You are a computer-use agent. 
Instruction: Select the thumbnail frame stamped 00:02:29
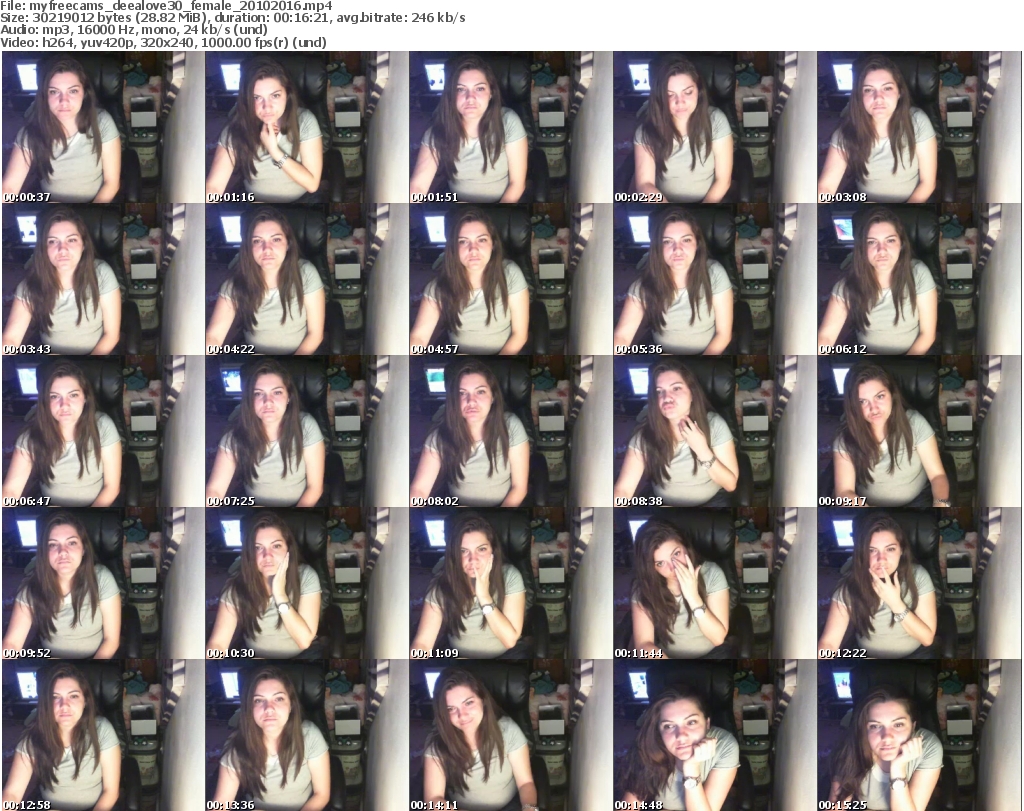coord(714,127)
